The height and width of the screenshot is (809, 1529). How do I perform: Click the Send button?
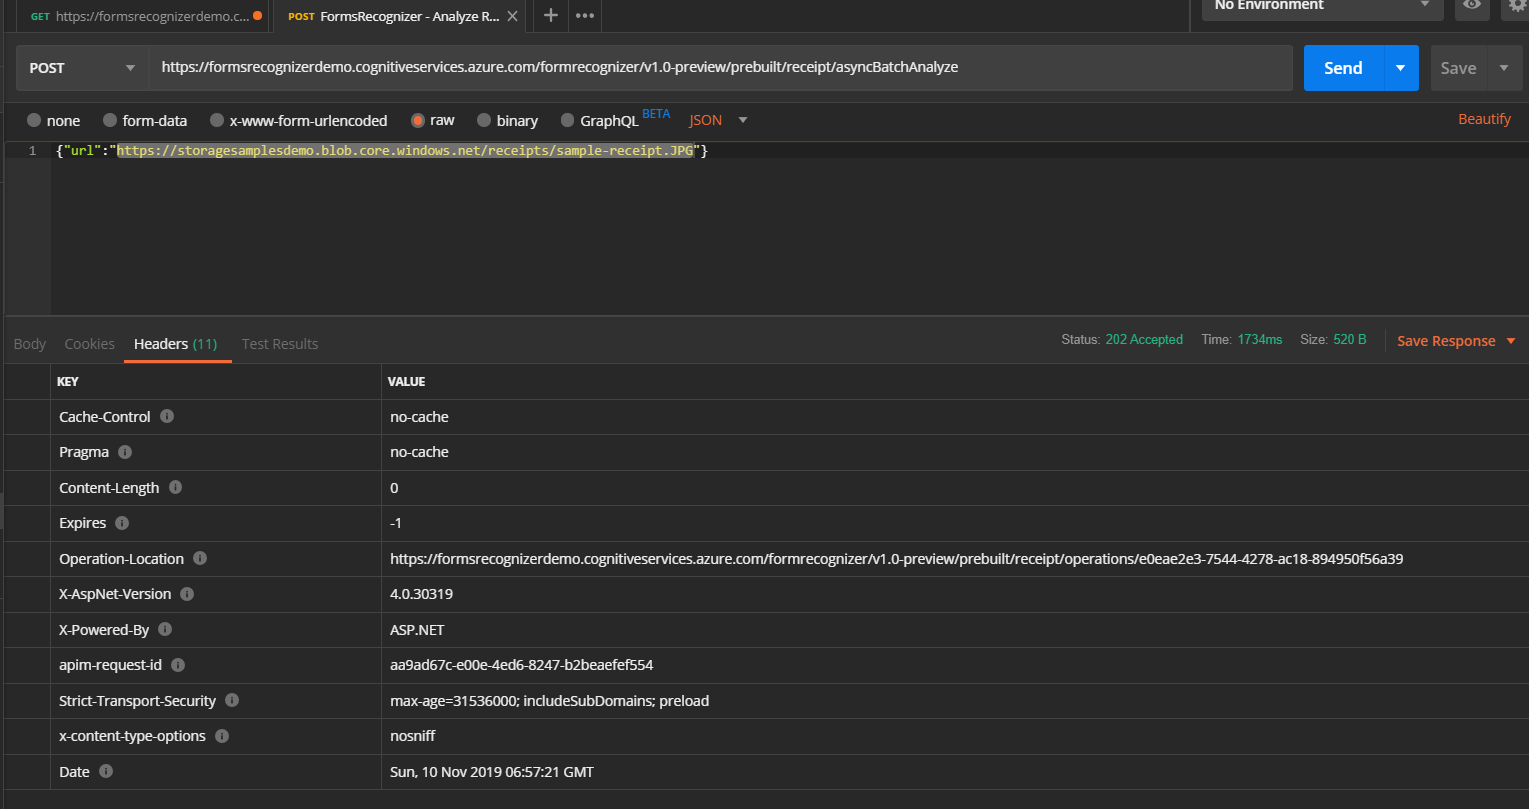[1343, 68]
